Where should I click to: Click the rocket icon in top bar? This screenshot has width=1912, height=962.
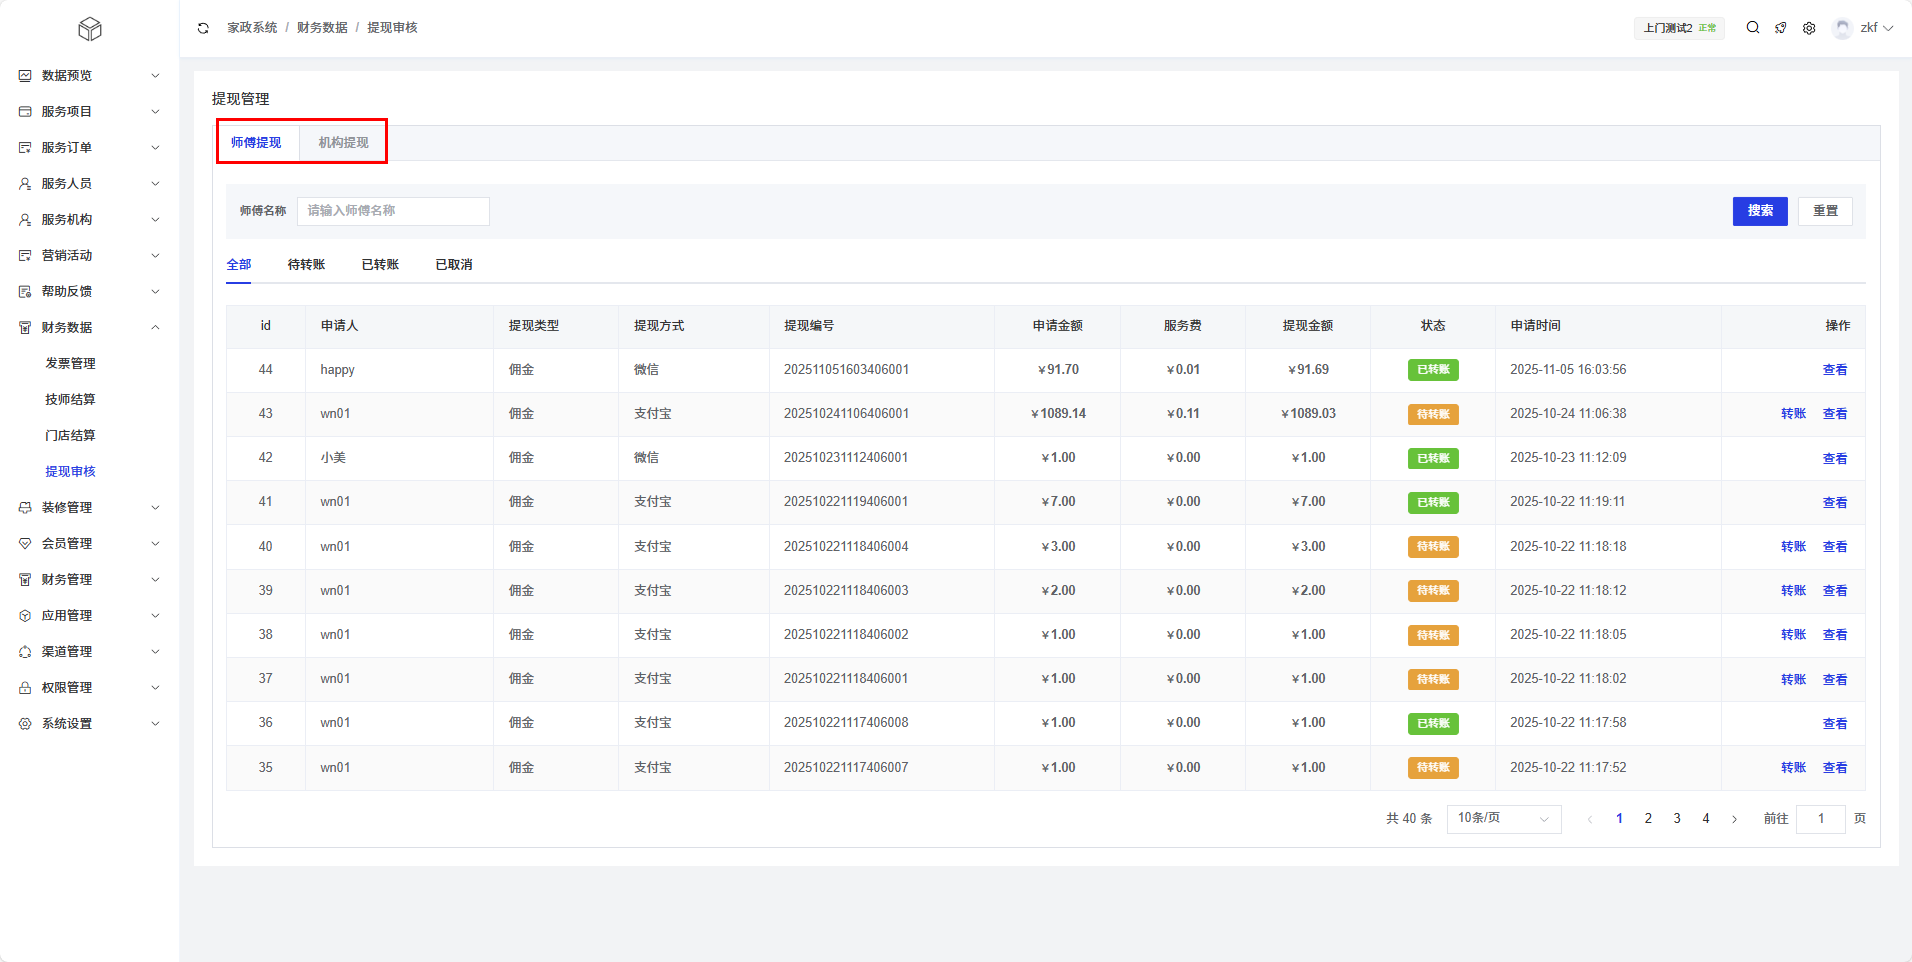(1780, 28)
